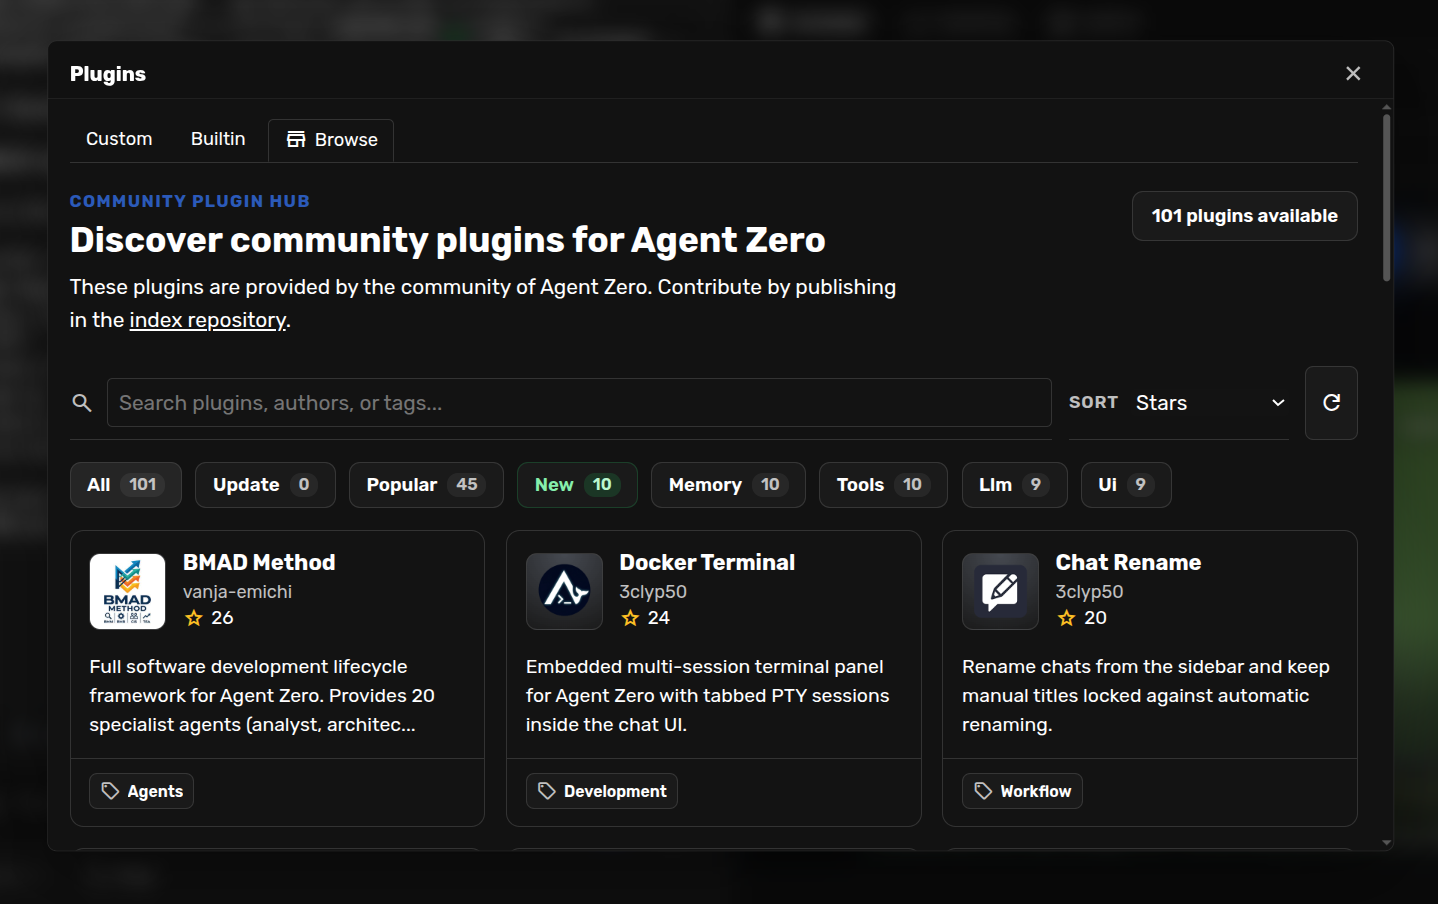This screenshot has height=904, width=1438.
Task: Click author 3clyp50 under Docker Terminal
Action: tap(653, 592)
